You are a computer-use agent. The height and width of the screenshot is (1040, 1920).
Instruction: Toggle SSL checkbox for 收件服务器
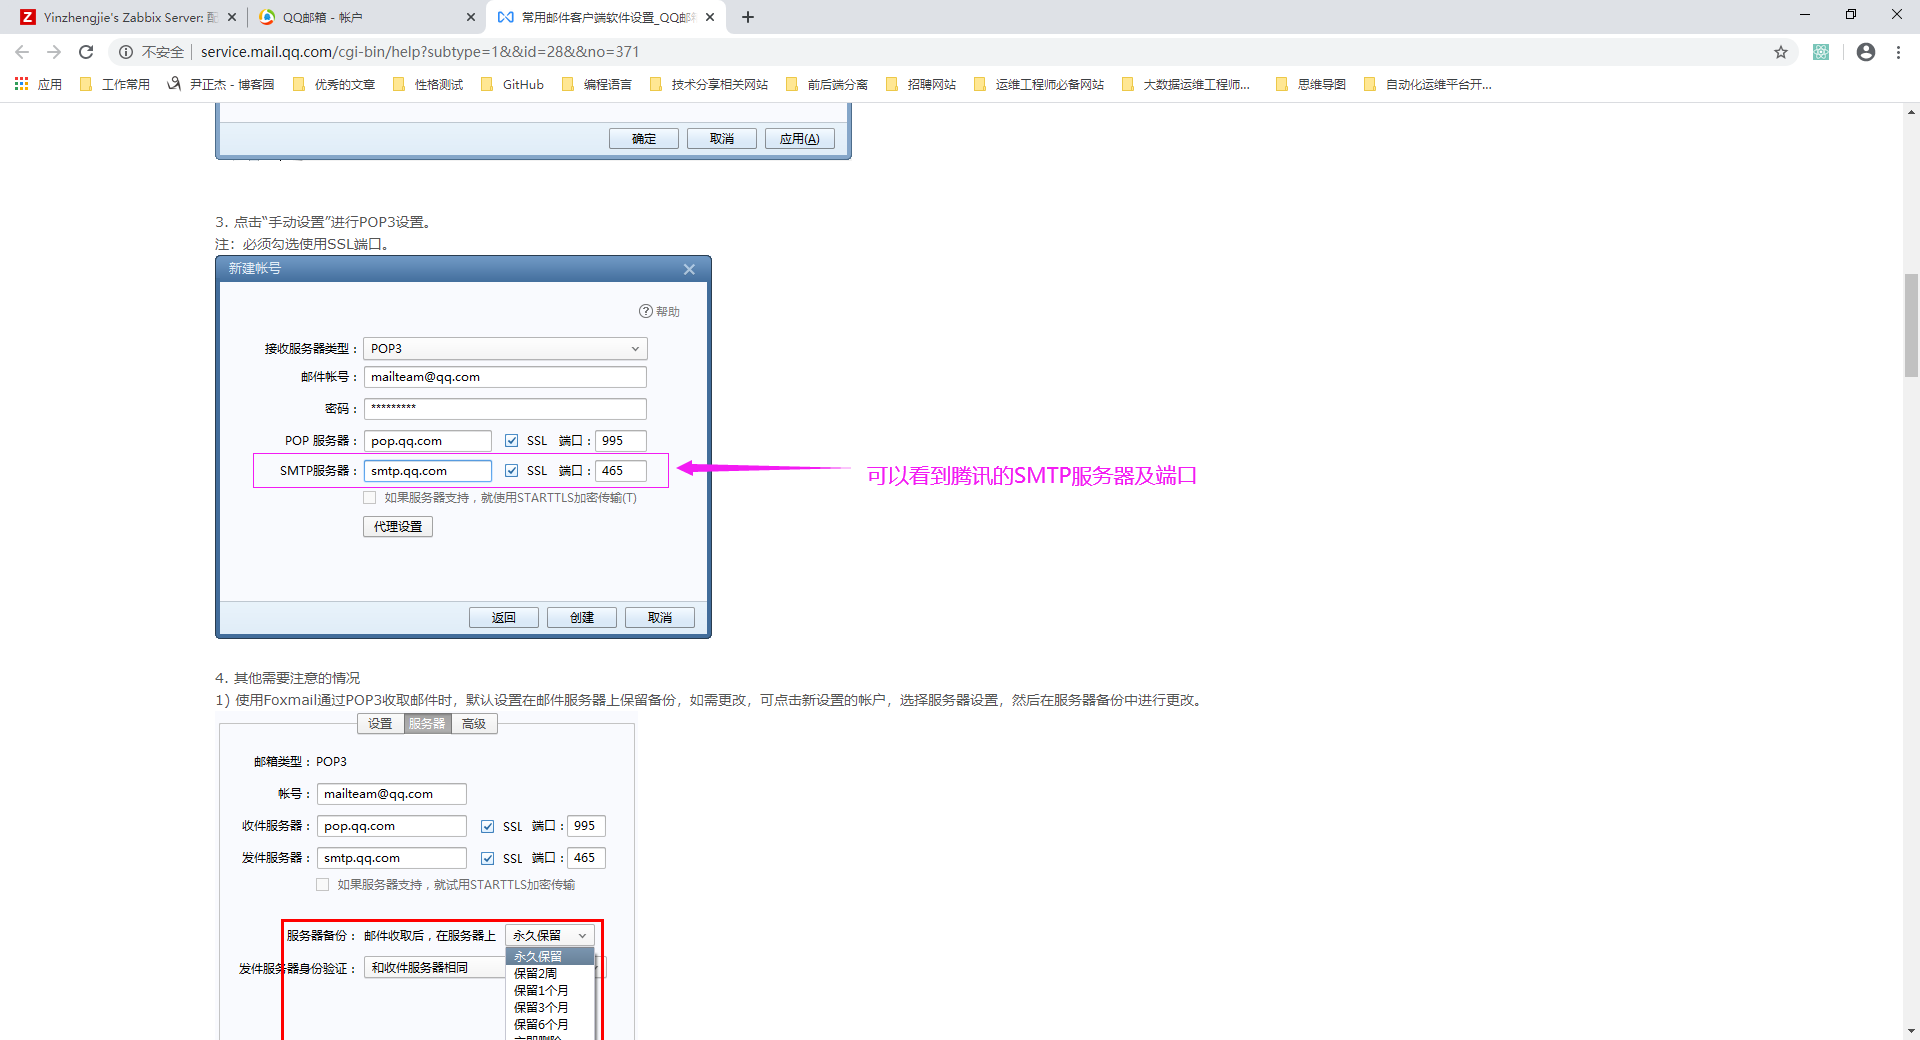point(487,827)
